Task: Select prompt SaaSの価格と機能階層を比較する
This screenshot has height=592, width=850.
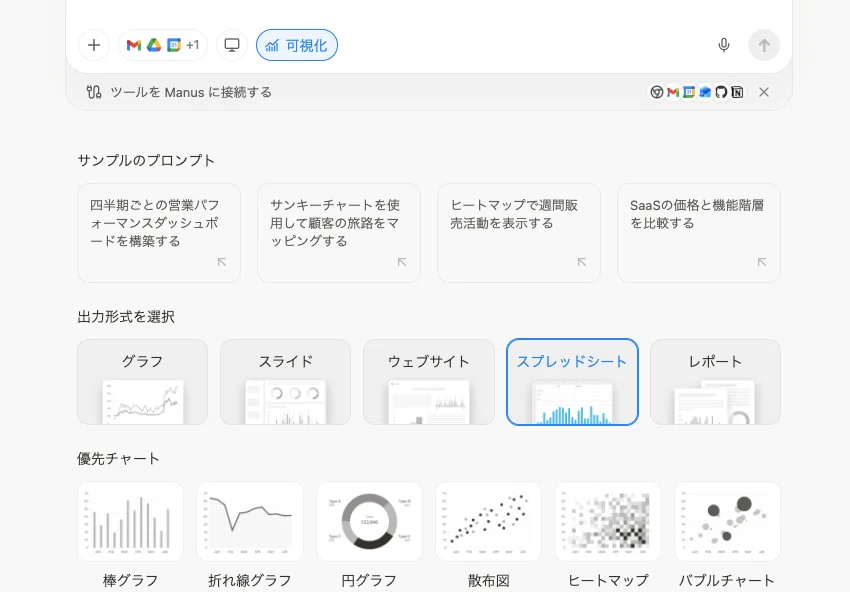Action: click(699, 233)
